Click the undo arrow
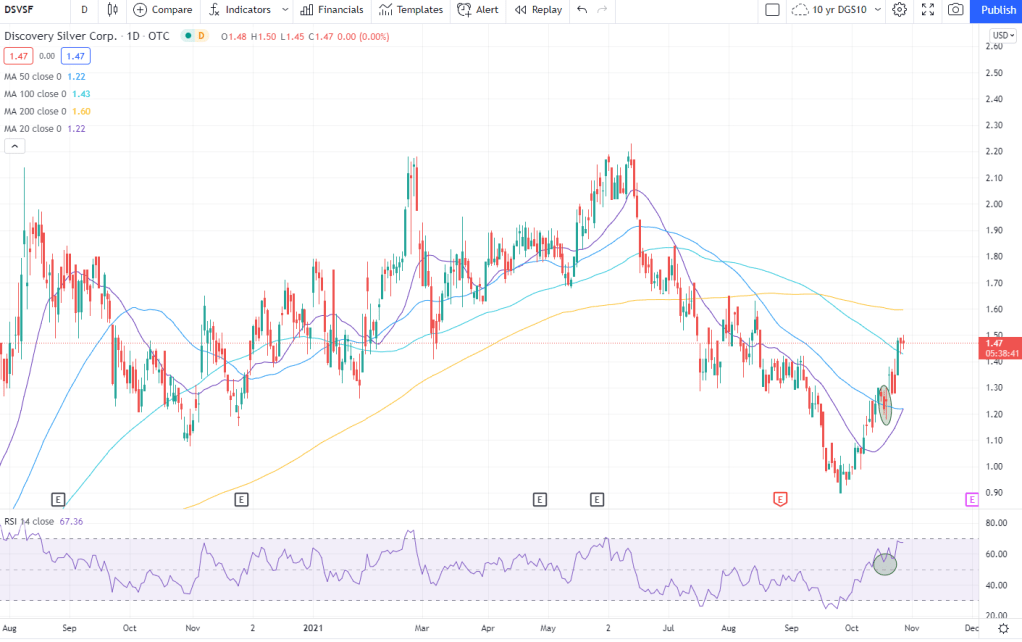The width and height of the screenshot is (1022, 642). [582, 10]
